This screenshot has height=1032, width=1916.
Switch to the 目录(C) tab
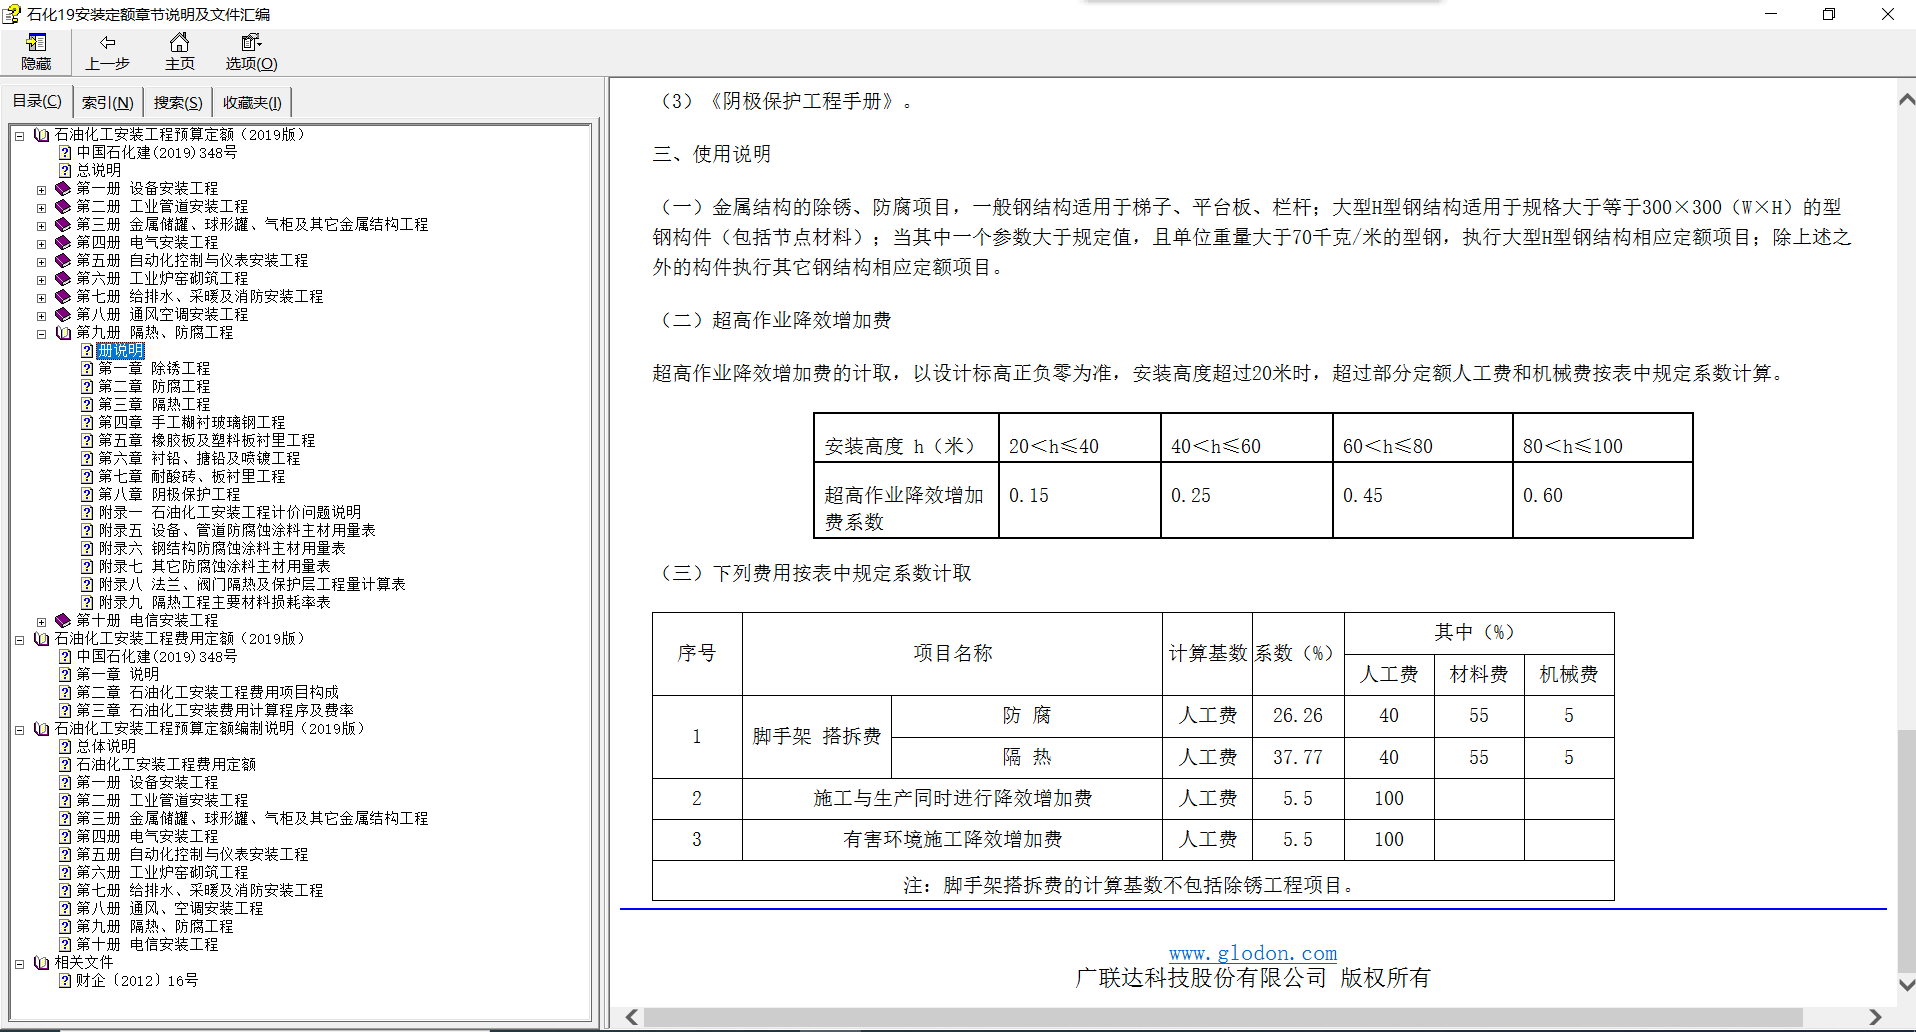37,101
